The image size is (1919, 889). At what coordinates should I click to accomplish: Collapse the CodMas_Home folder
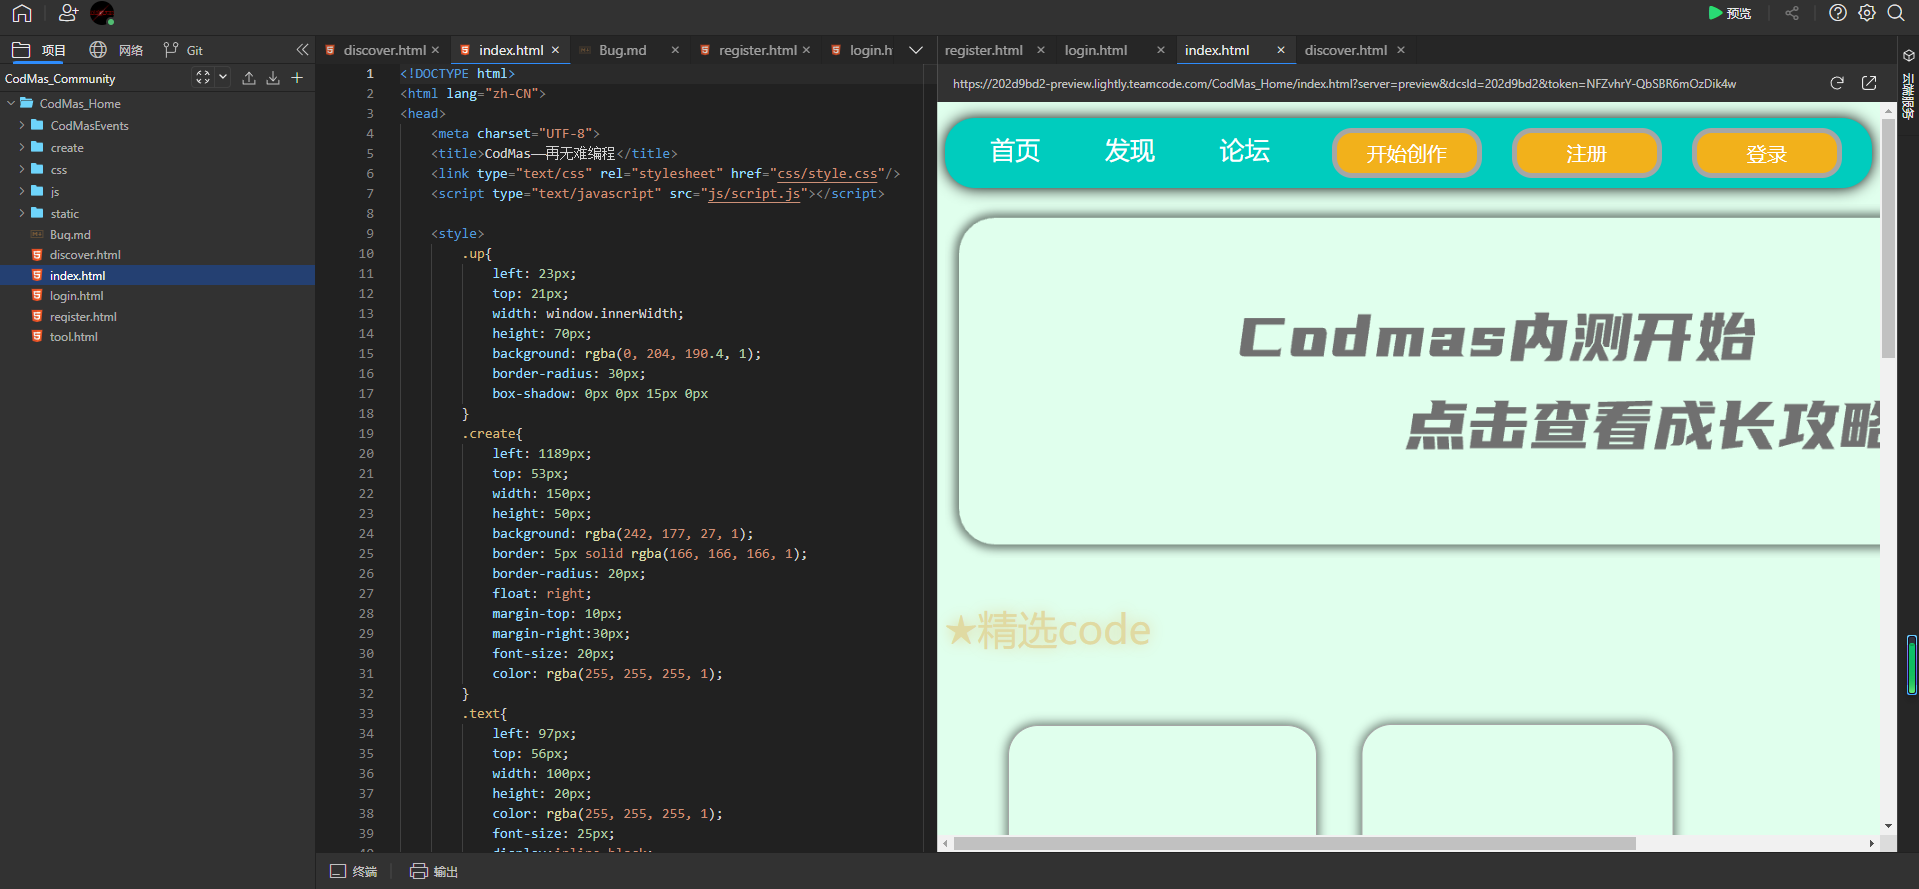click(x=11, y=103)
